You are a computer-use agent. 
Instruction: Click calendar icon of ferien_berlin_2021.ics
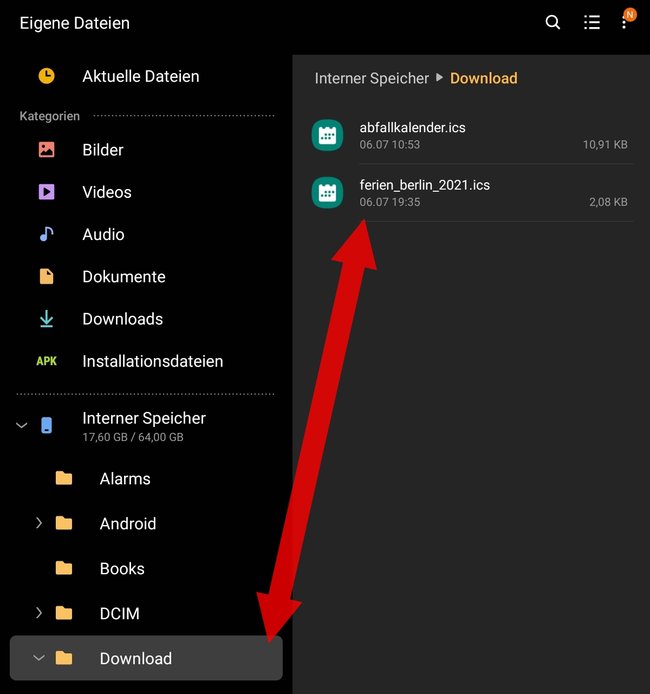pos(327,193)
